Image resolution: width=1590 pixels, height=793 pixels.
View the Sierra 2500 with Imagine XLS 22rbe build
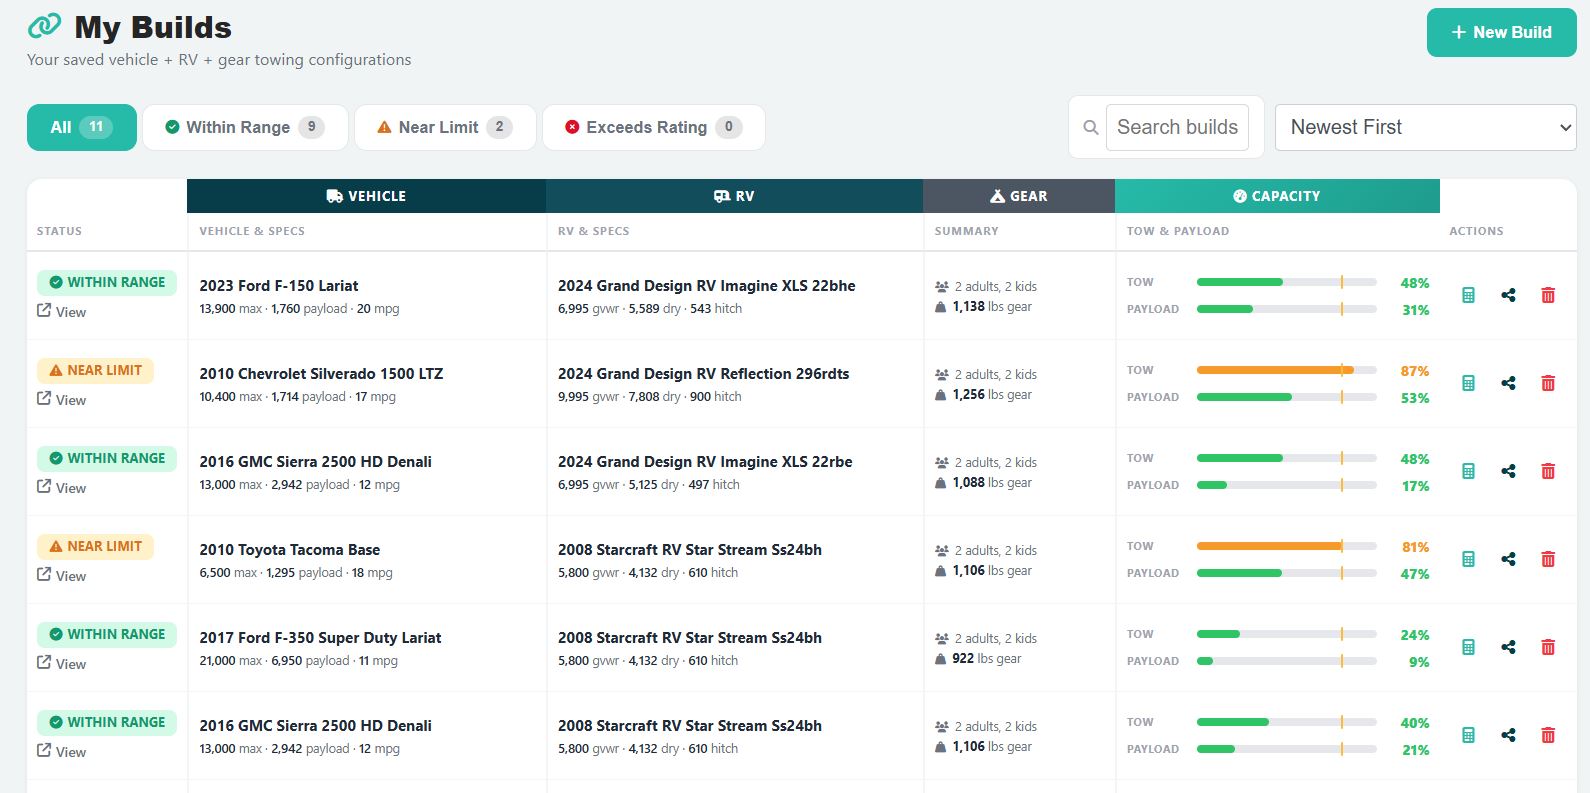(62, 488)
